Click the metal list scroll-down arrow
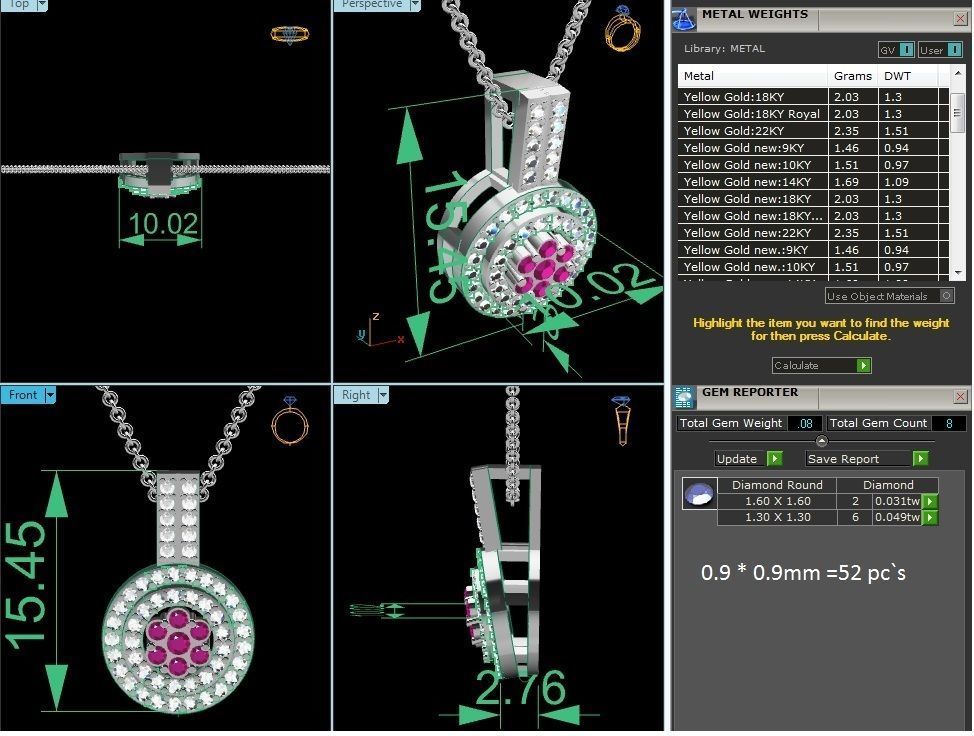Image resolution: width=974 pixels, height=736 pixels. point(957,272)
